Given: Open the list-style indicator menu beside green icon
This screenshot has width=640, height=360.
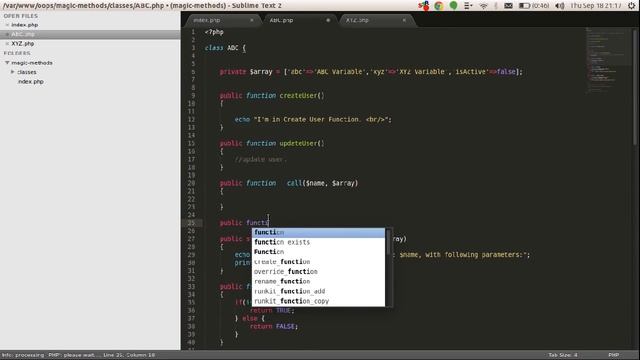Looking at the screenshot, I should tap(468, 6).
